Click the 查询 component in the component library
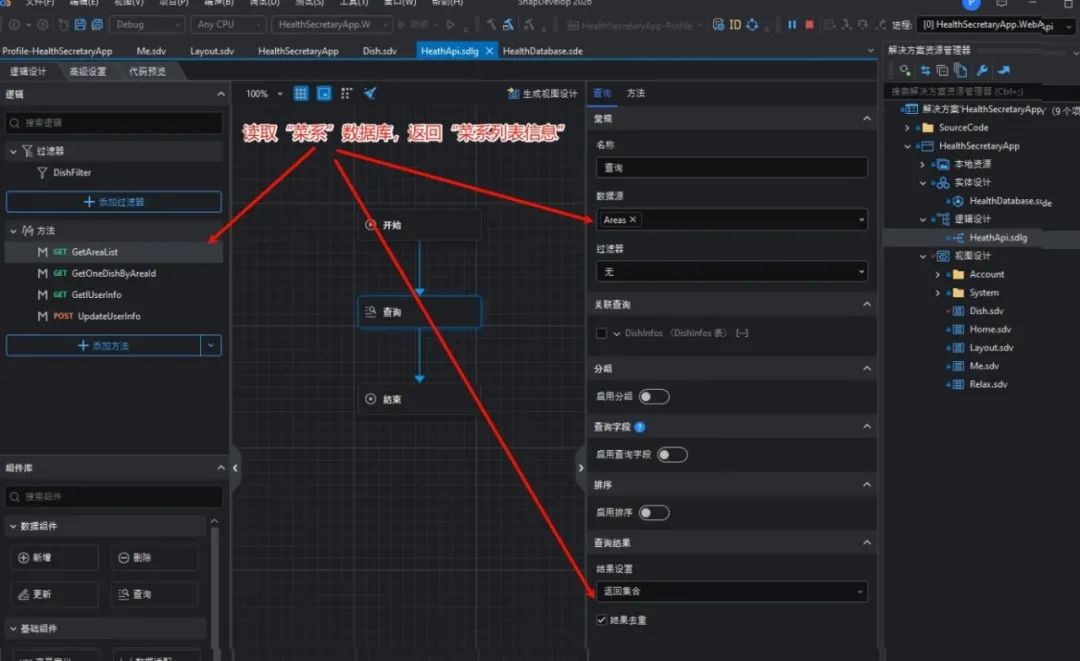The width and height of the screenshot is (1080, 661). pyautogui.click(x=154, y=594)
